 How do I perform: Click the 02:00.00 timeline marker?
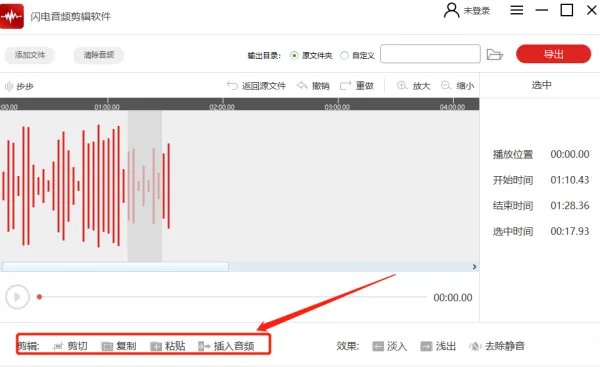pyautogui.click(x=222, y=107)
